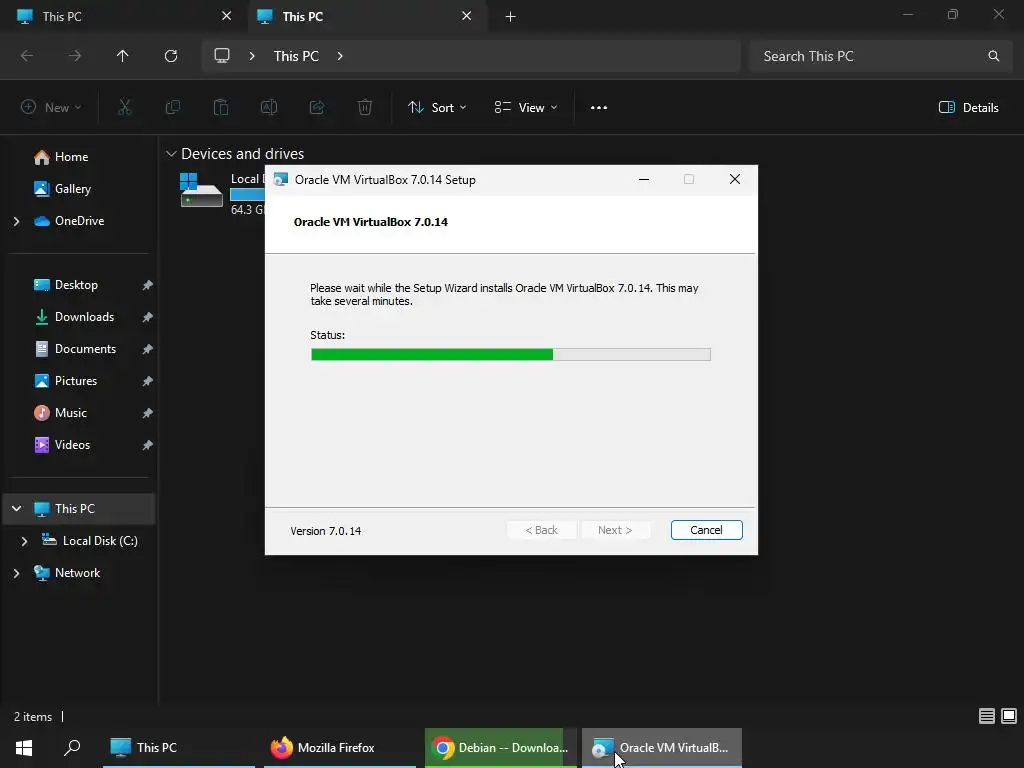Click the pin icon beside Downloads
The image size is (1024, 768).
click(148, 317)
